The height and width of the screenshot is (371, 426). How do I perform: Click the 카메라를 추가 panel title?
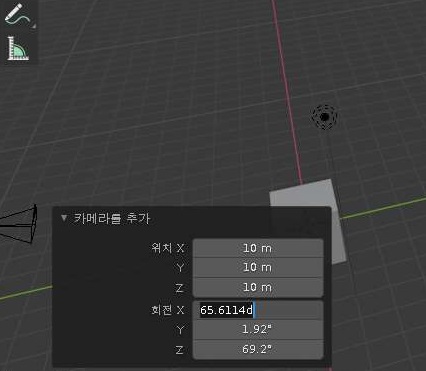coord(112,219)
